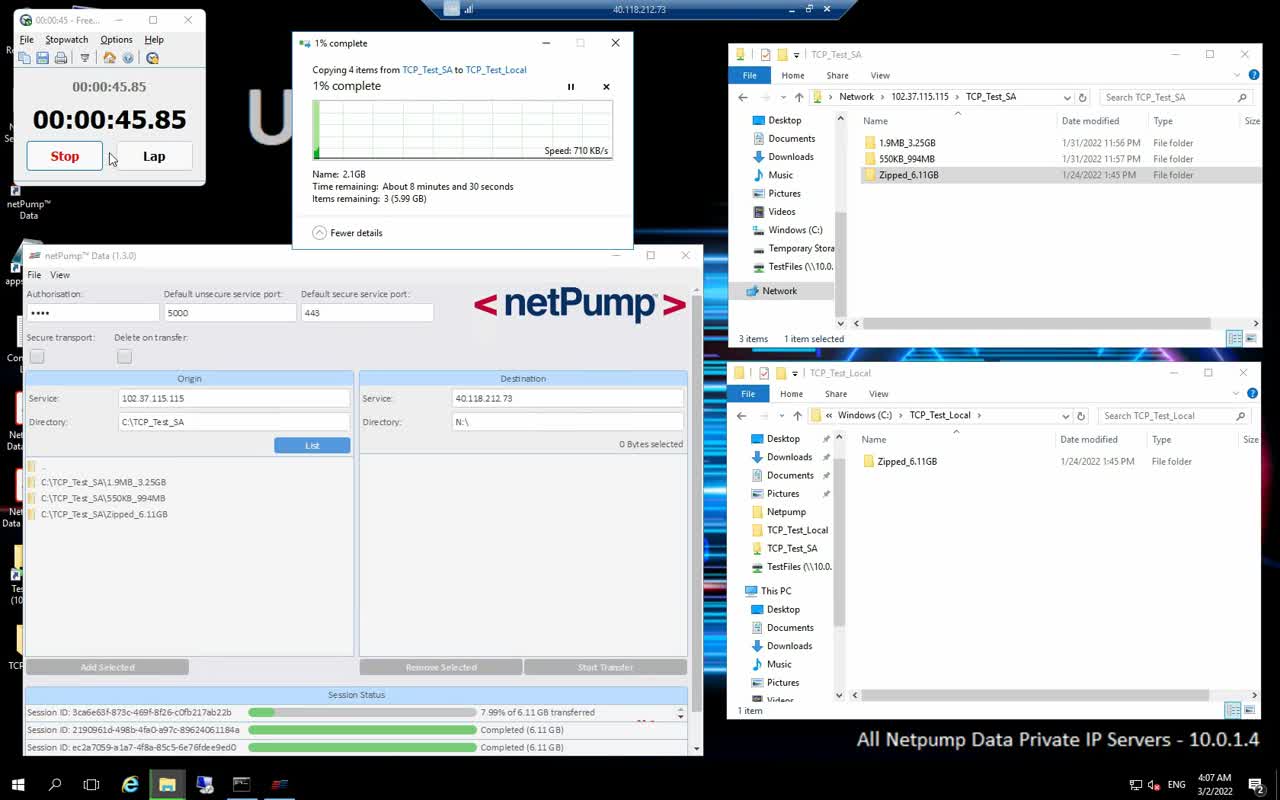Open the Stopwatch menu

[x=66, y=40]
